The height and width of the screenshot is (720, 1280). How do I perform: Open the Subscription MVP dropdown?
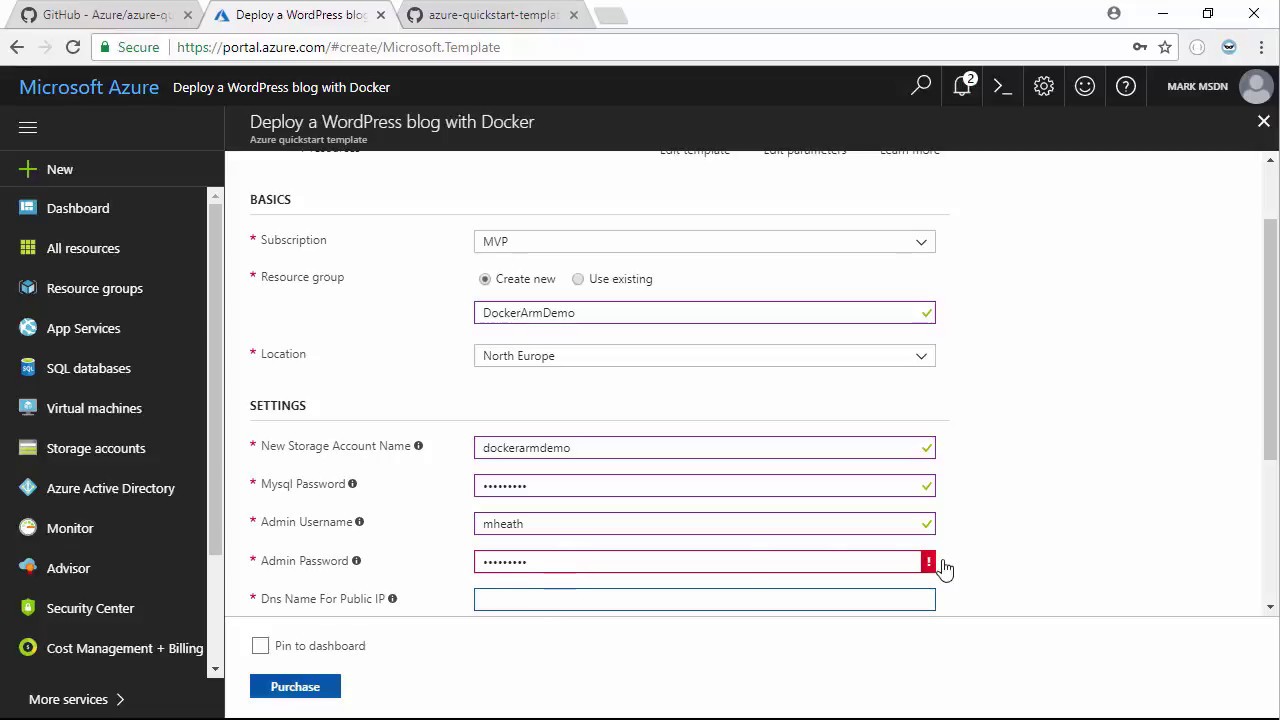pyautogui.click(x=705, y=241)
